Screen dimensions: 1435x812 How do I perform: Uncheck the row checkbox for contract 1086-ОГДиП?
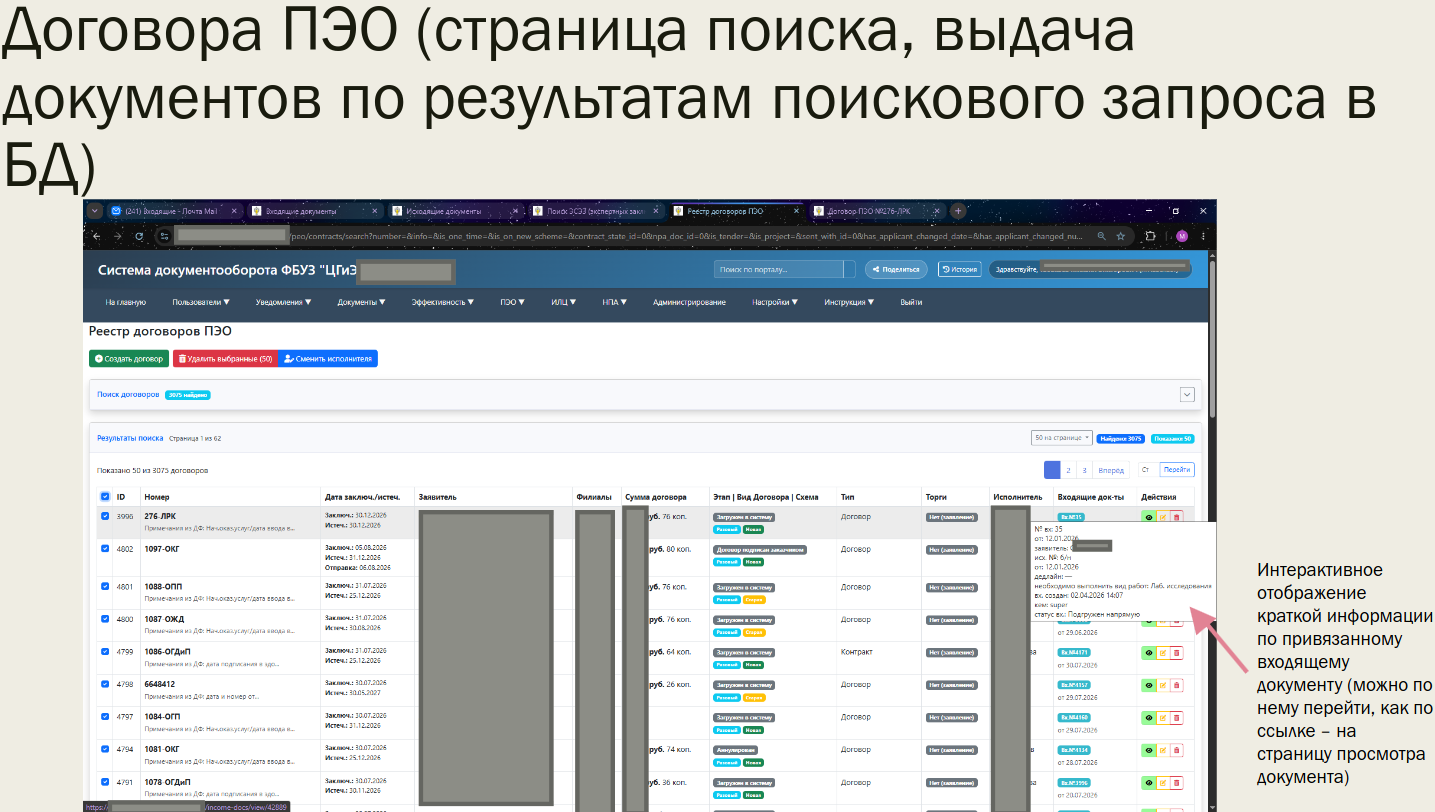105,651
